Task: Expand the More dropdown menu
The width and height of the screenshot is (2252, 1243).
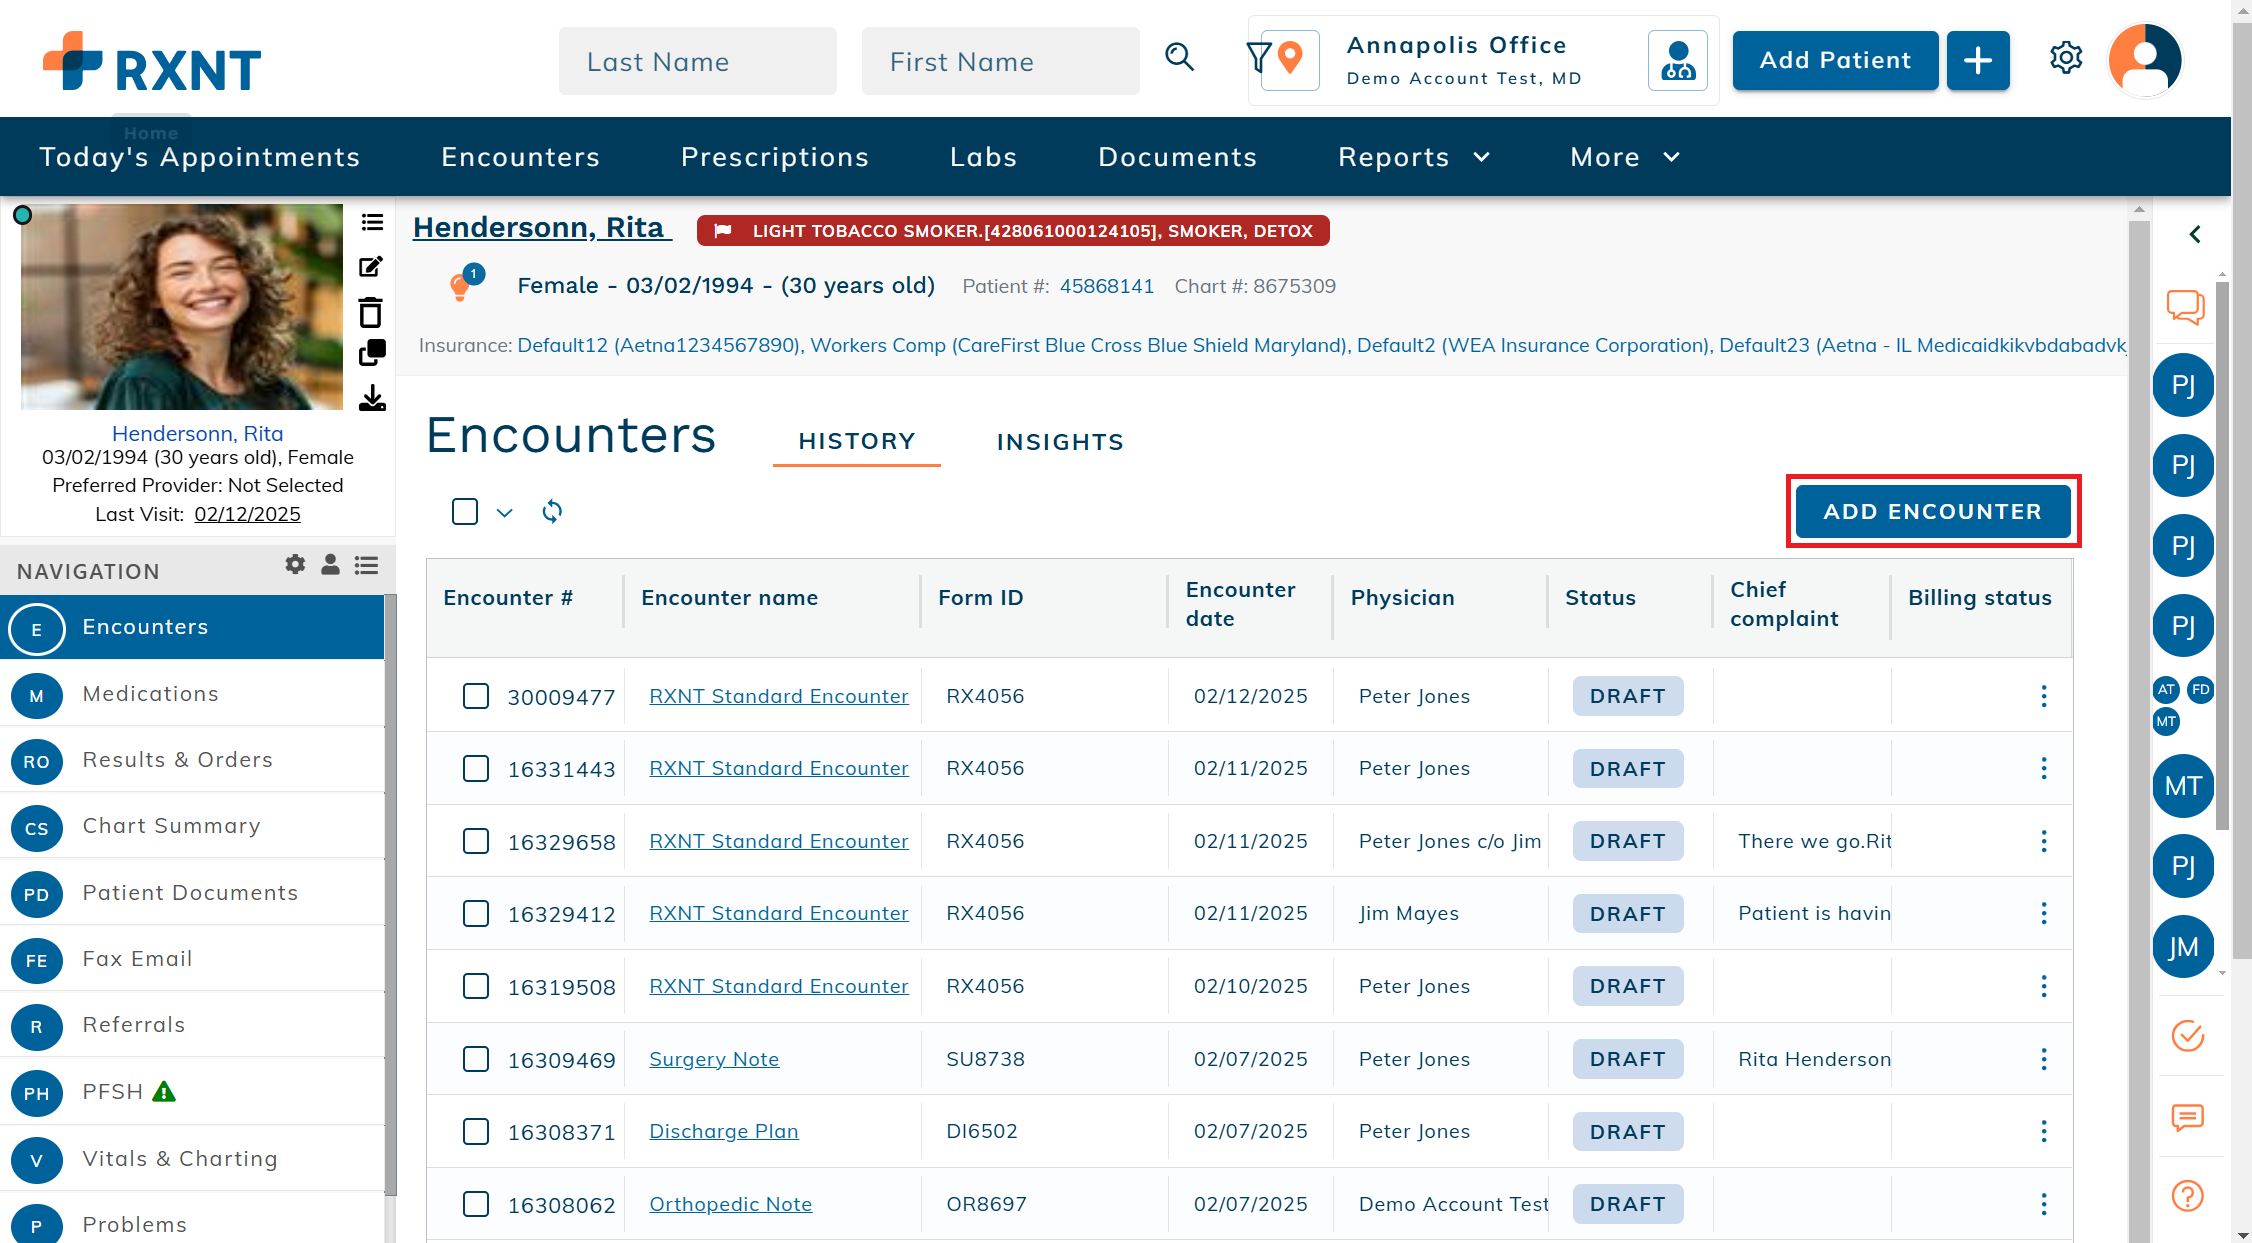Action: (x=1625, y=157)
